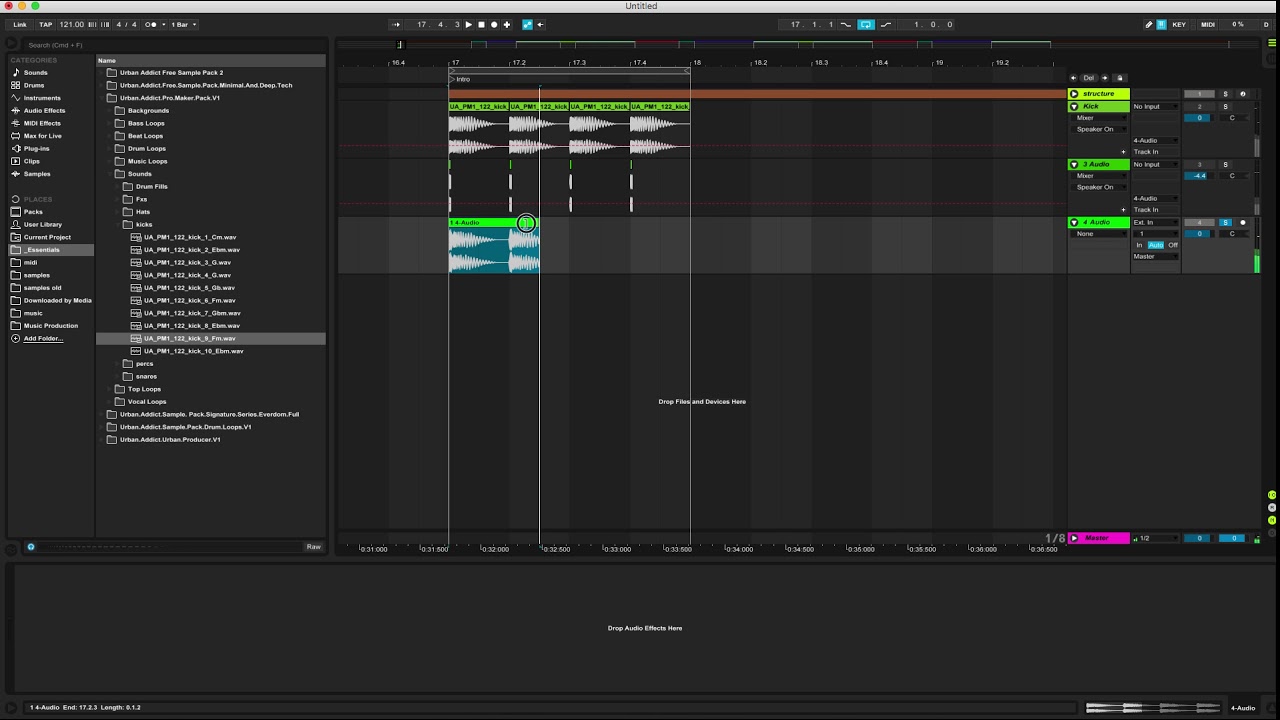Click the TAP tempo button

click(x=45, y=24)
